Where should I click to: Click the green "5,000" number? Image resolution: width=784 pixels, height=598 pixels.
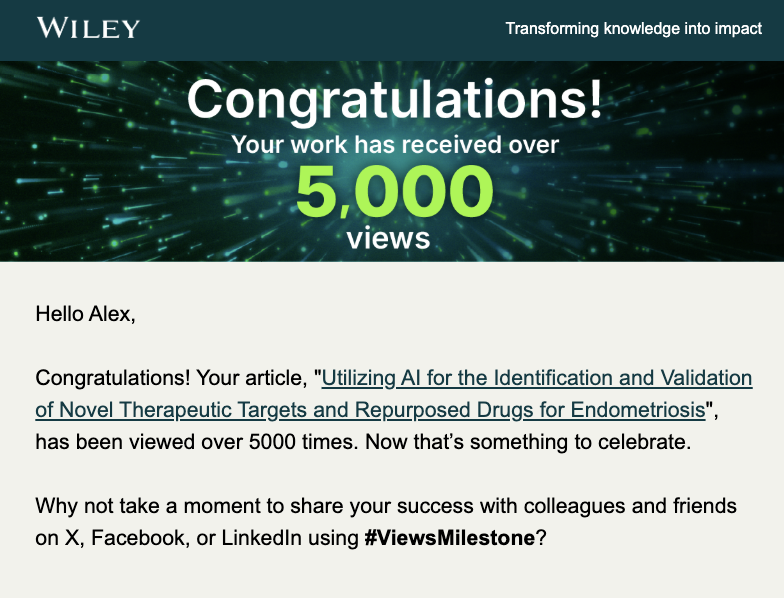coord(394,192)
